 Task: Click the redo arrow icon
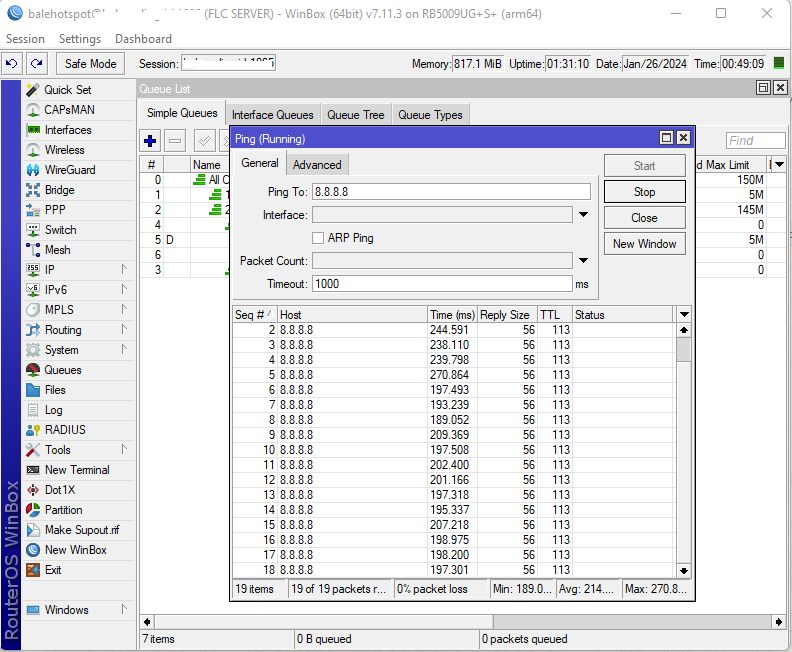pyautogui.click(x=36, y=64)
